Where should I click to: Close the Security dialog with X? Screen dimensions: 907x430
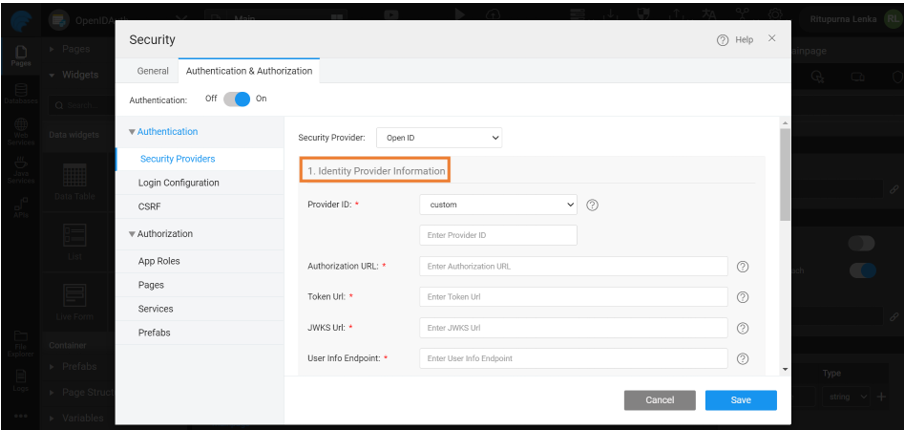click(771, 38)
